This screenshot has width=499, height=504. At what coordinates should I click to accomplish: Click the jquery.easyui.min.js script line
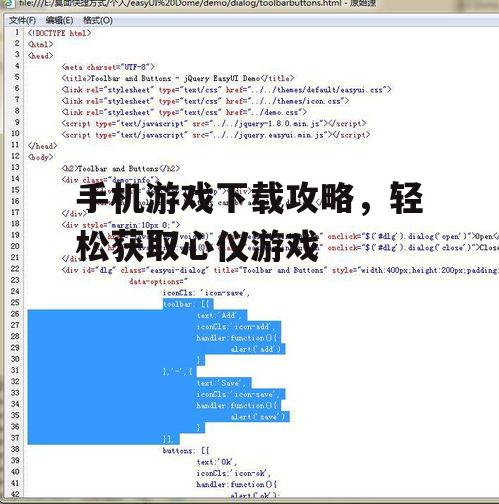(x=216, y=135)
